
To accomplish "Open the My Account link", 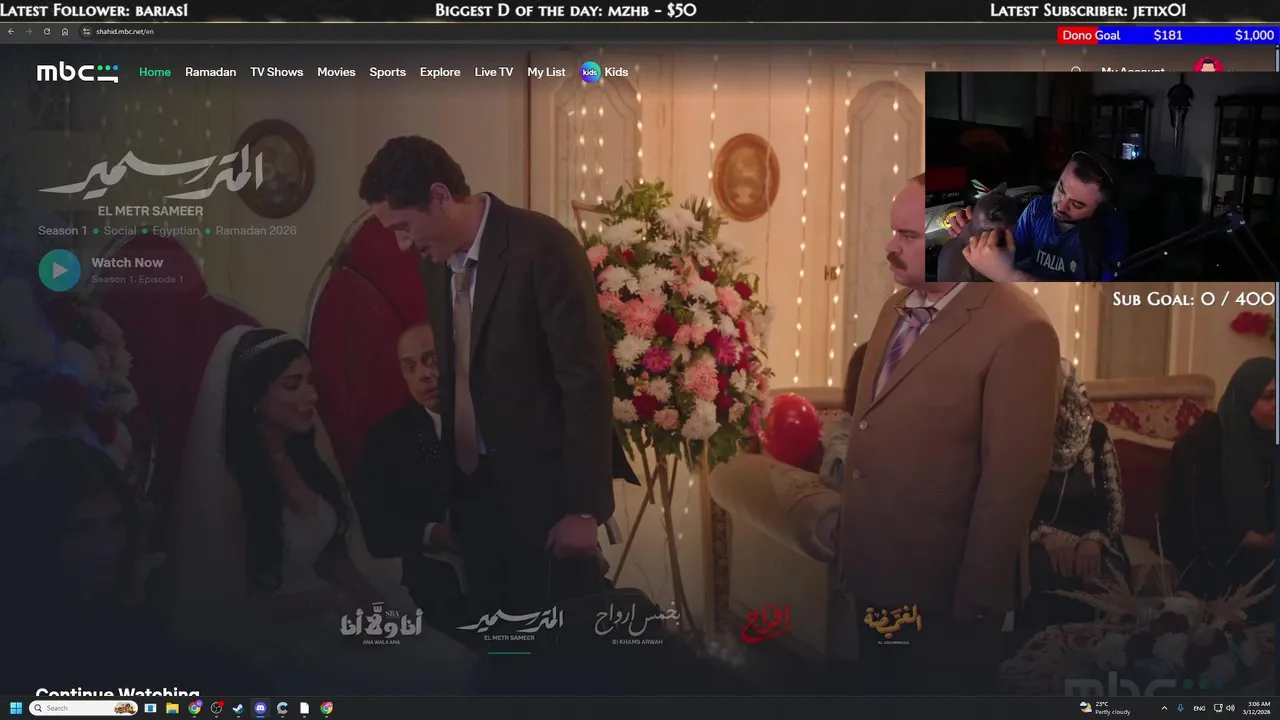I will tap(1133, 71).
